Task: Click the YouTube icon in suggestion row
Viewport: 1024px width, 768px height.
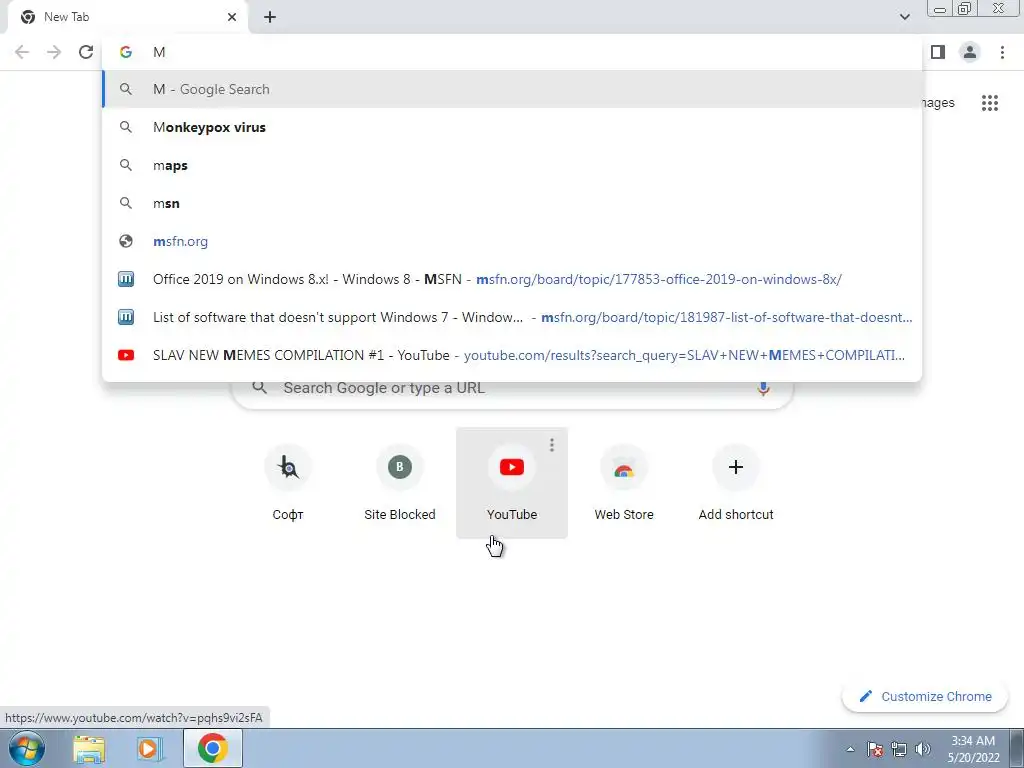Action: coord(125,355)
